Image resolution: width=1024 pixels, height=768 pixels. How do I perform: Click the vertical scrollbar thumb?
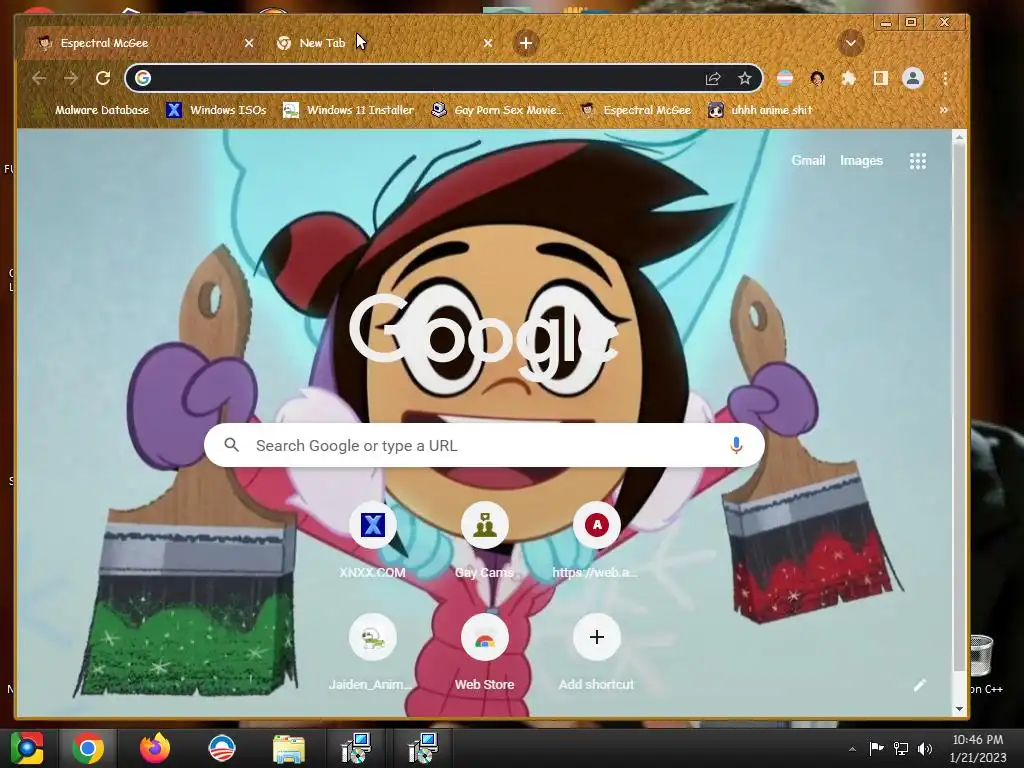coord(959,408)
